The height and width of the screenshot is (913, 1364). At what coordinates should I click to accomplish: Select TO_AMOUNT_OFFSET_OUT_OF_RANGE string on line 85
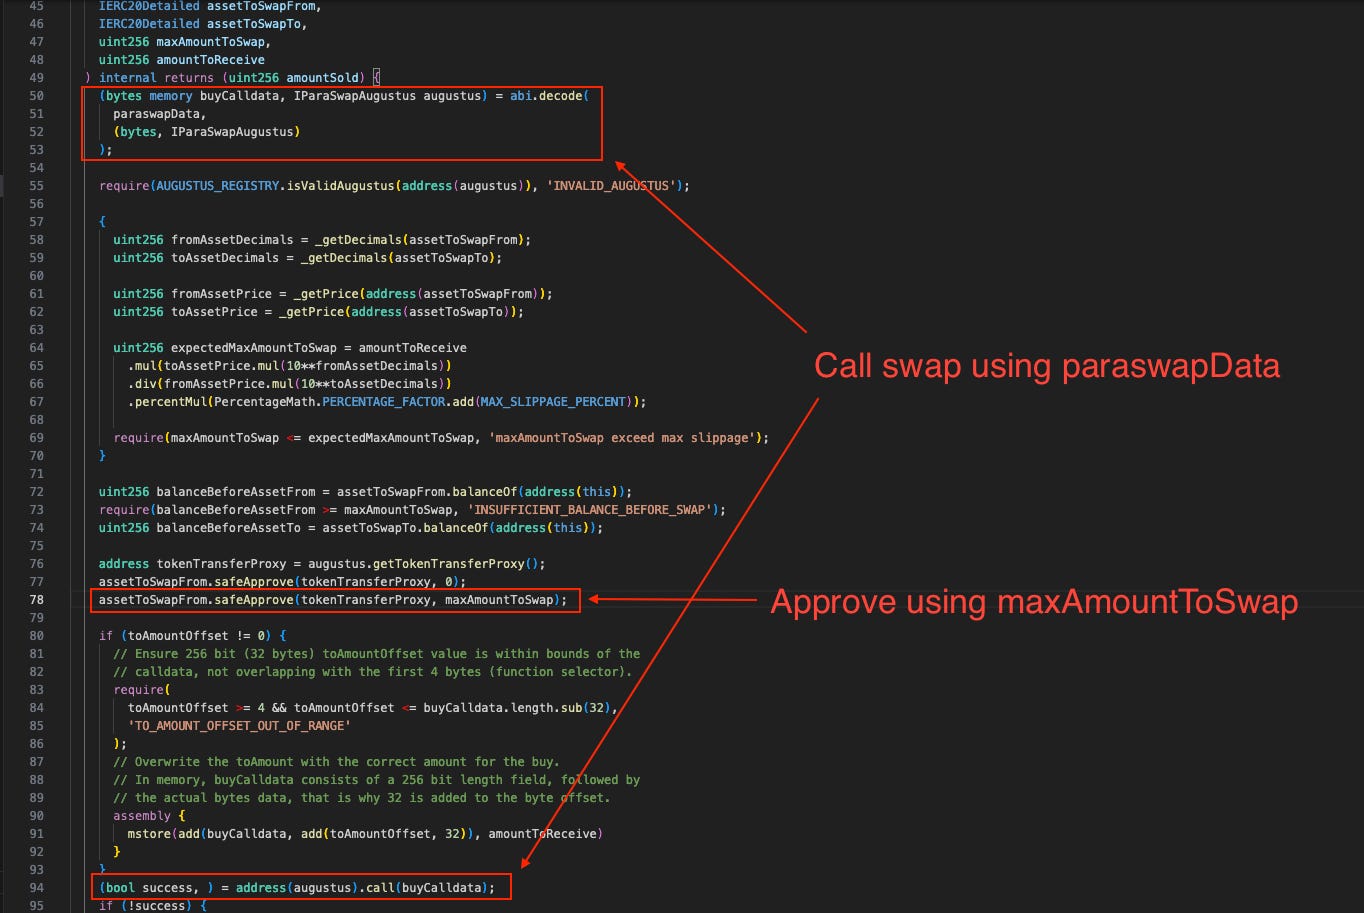[242, 725]
